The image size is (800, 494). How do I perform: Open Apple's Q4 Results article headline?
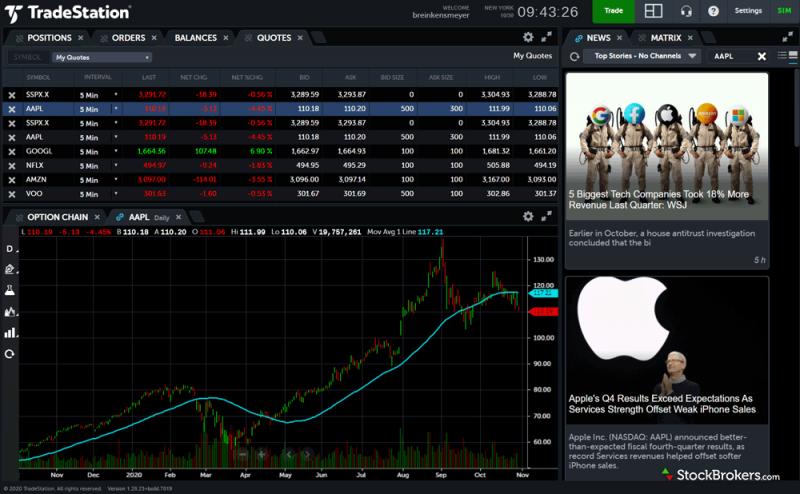(662, 404)
